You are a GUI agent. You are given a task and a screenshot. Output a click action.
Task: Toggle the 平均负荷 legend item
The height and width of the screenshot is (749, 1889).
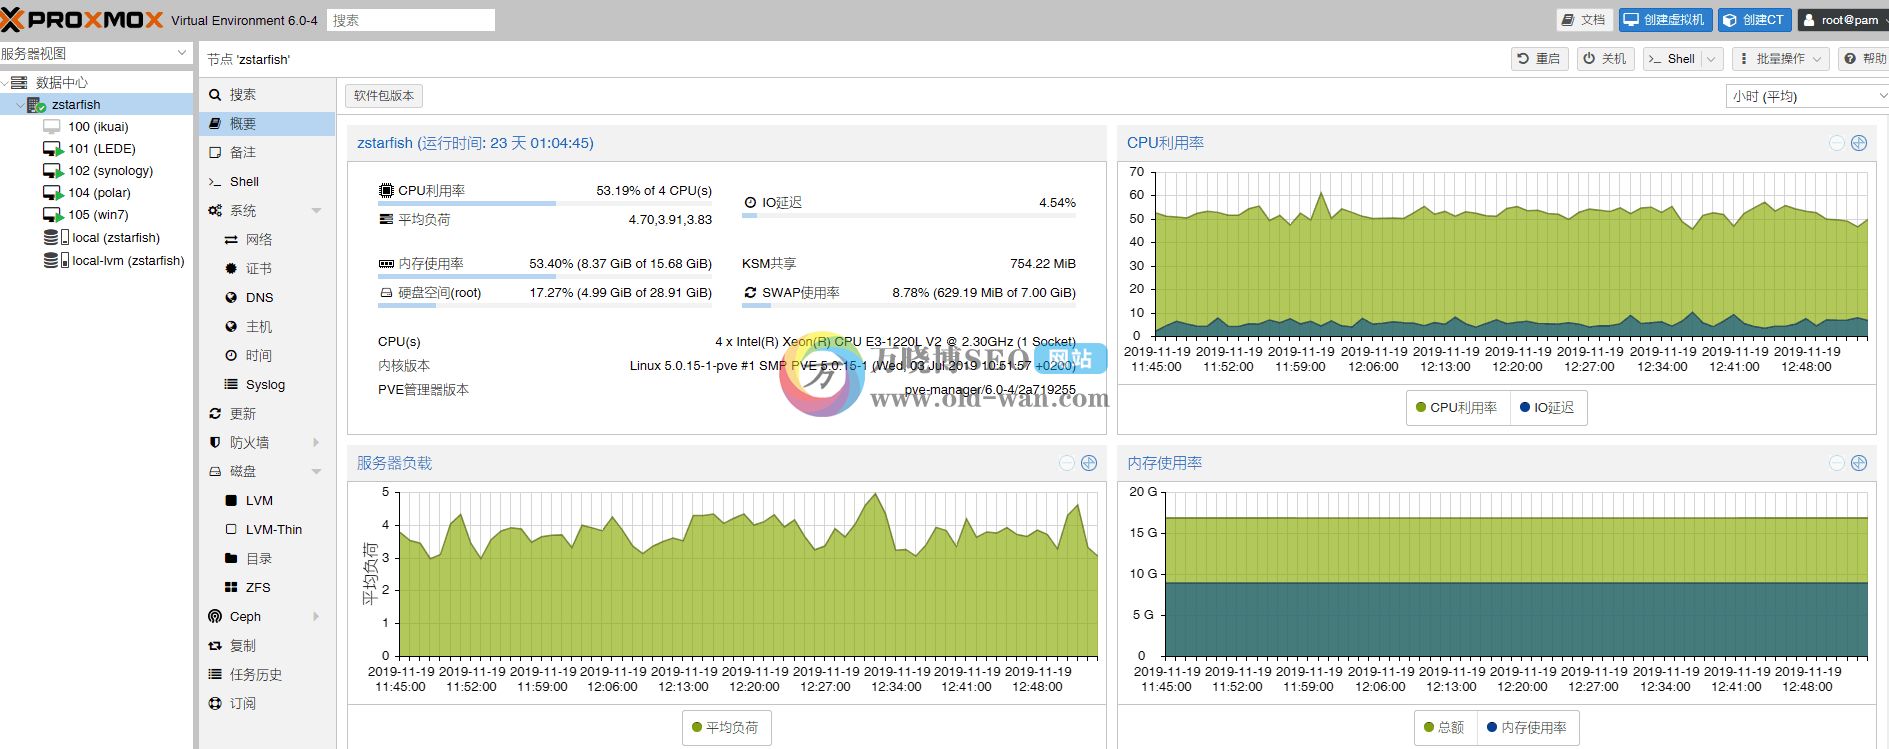tap(725, 728)
